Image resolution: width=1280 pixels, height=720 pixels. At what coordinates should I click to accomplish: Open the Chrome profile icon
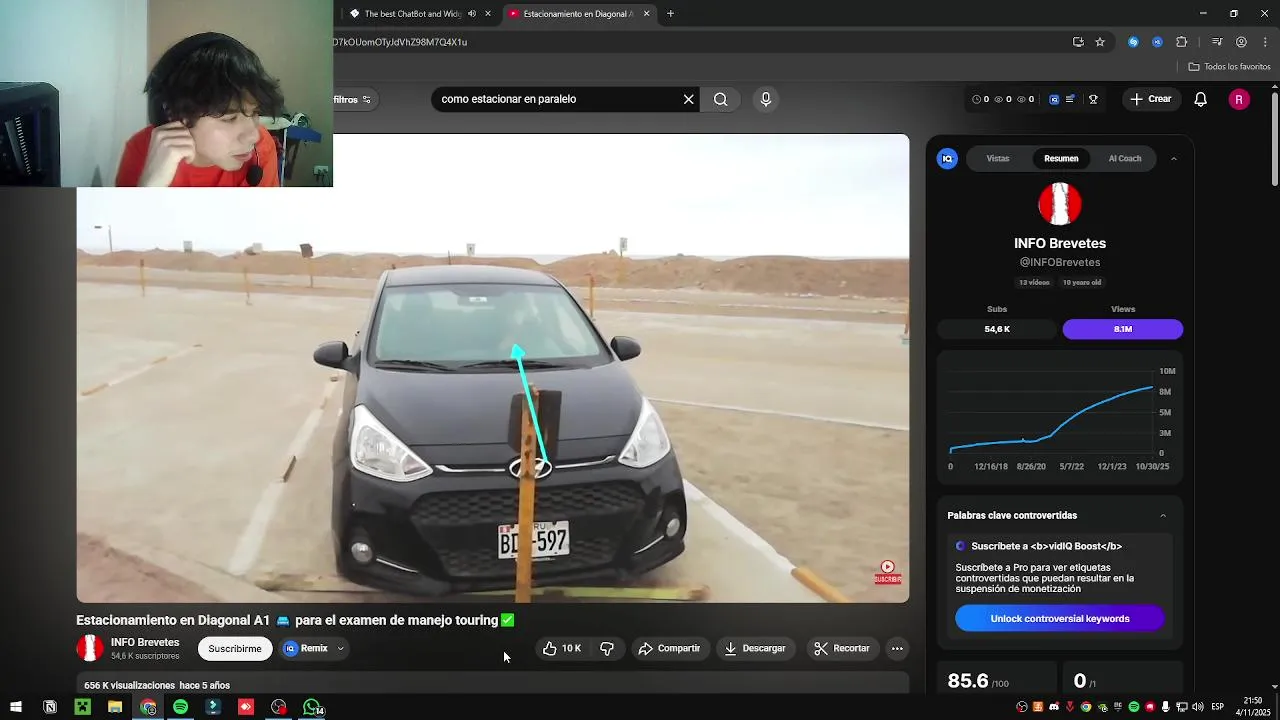point(1241,42)
